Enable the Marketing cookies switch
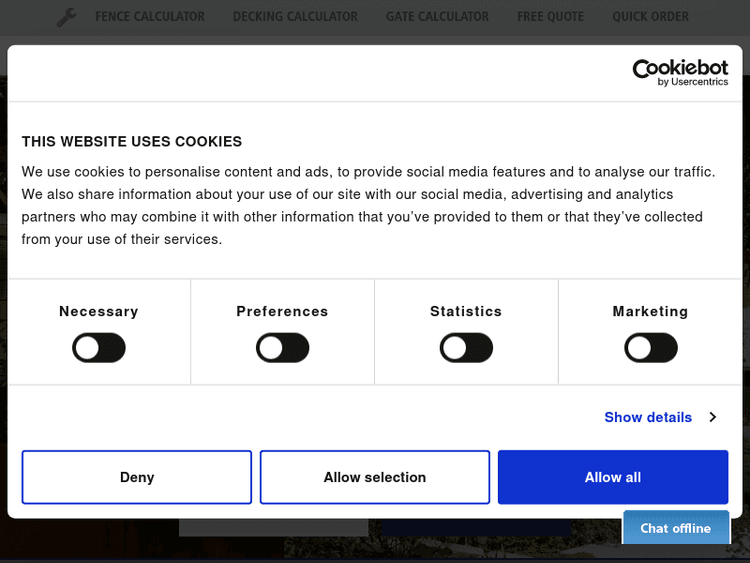This screenshot has width=750, height=563. 651,348
